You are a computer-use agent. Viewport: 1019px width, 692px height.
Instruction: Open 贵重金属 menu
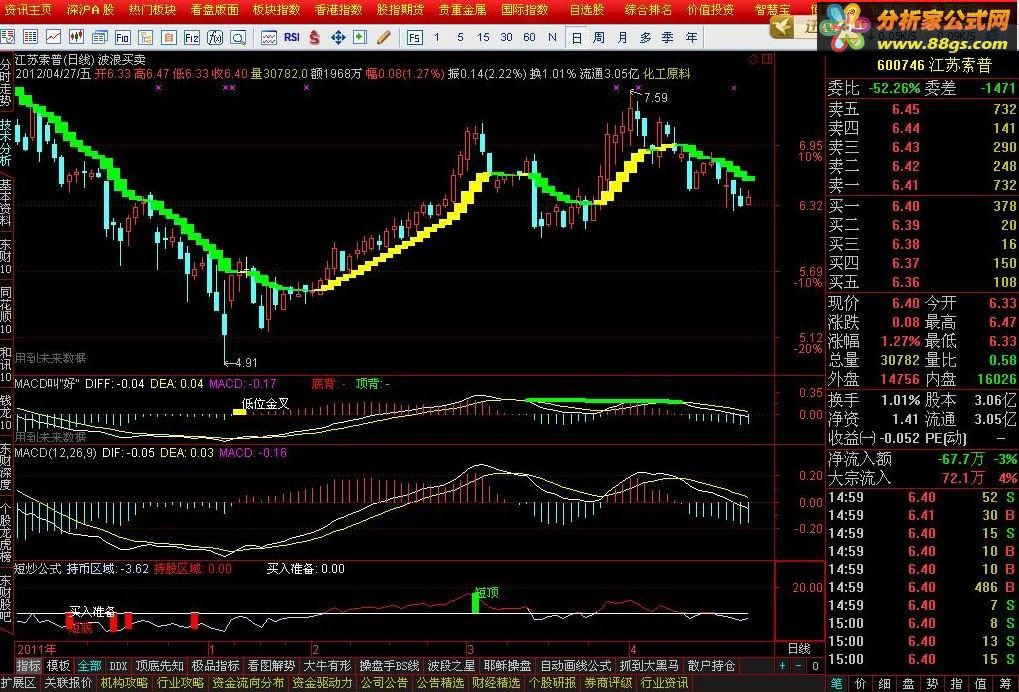[x=463, y=10]
